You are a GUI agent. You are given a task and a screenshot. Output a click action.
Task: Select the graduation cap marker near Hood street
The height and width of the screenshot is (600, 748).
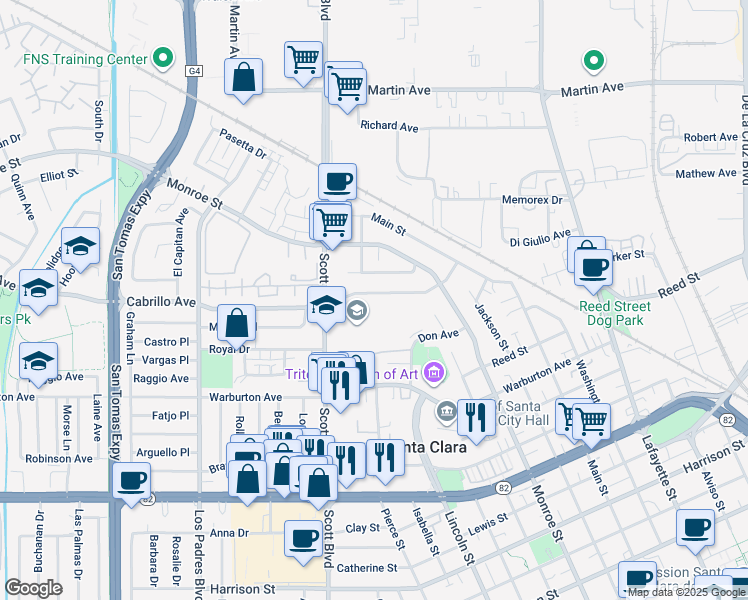[81, 247]
